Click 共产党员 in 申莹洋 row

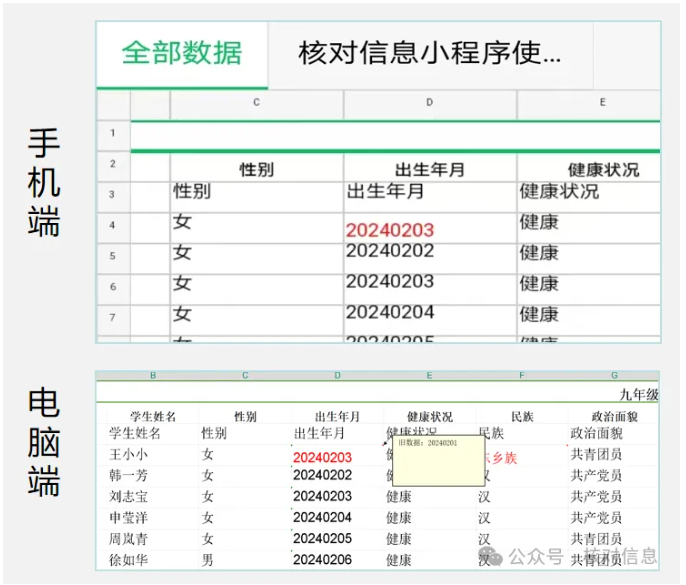click(x=614, y=518)
